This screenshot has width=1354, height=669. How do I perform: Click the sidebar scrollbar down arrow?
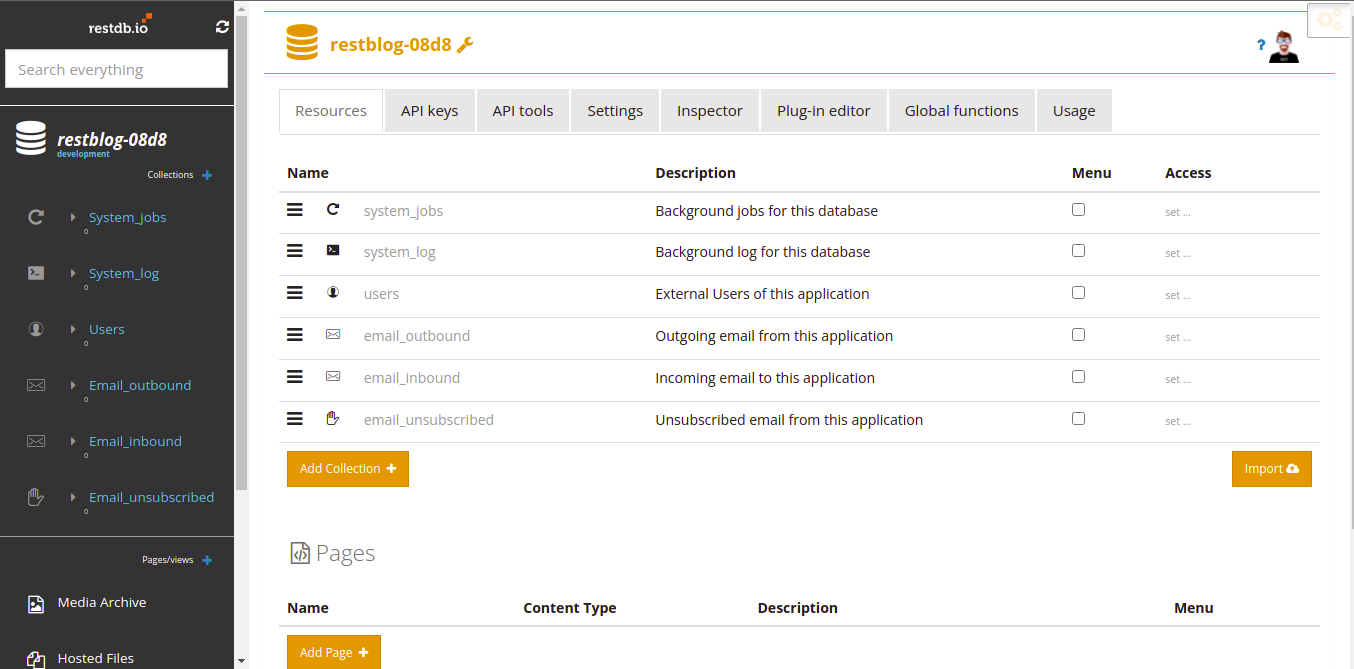(x=241, y=661)
